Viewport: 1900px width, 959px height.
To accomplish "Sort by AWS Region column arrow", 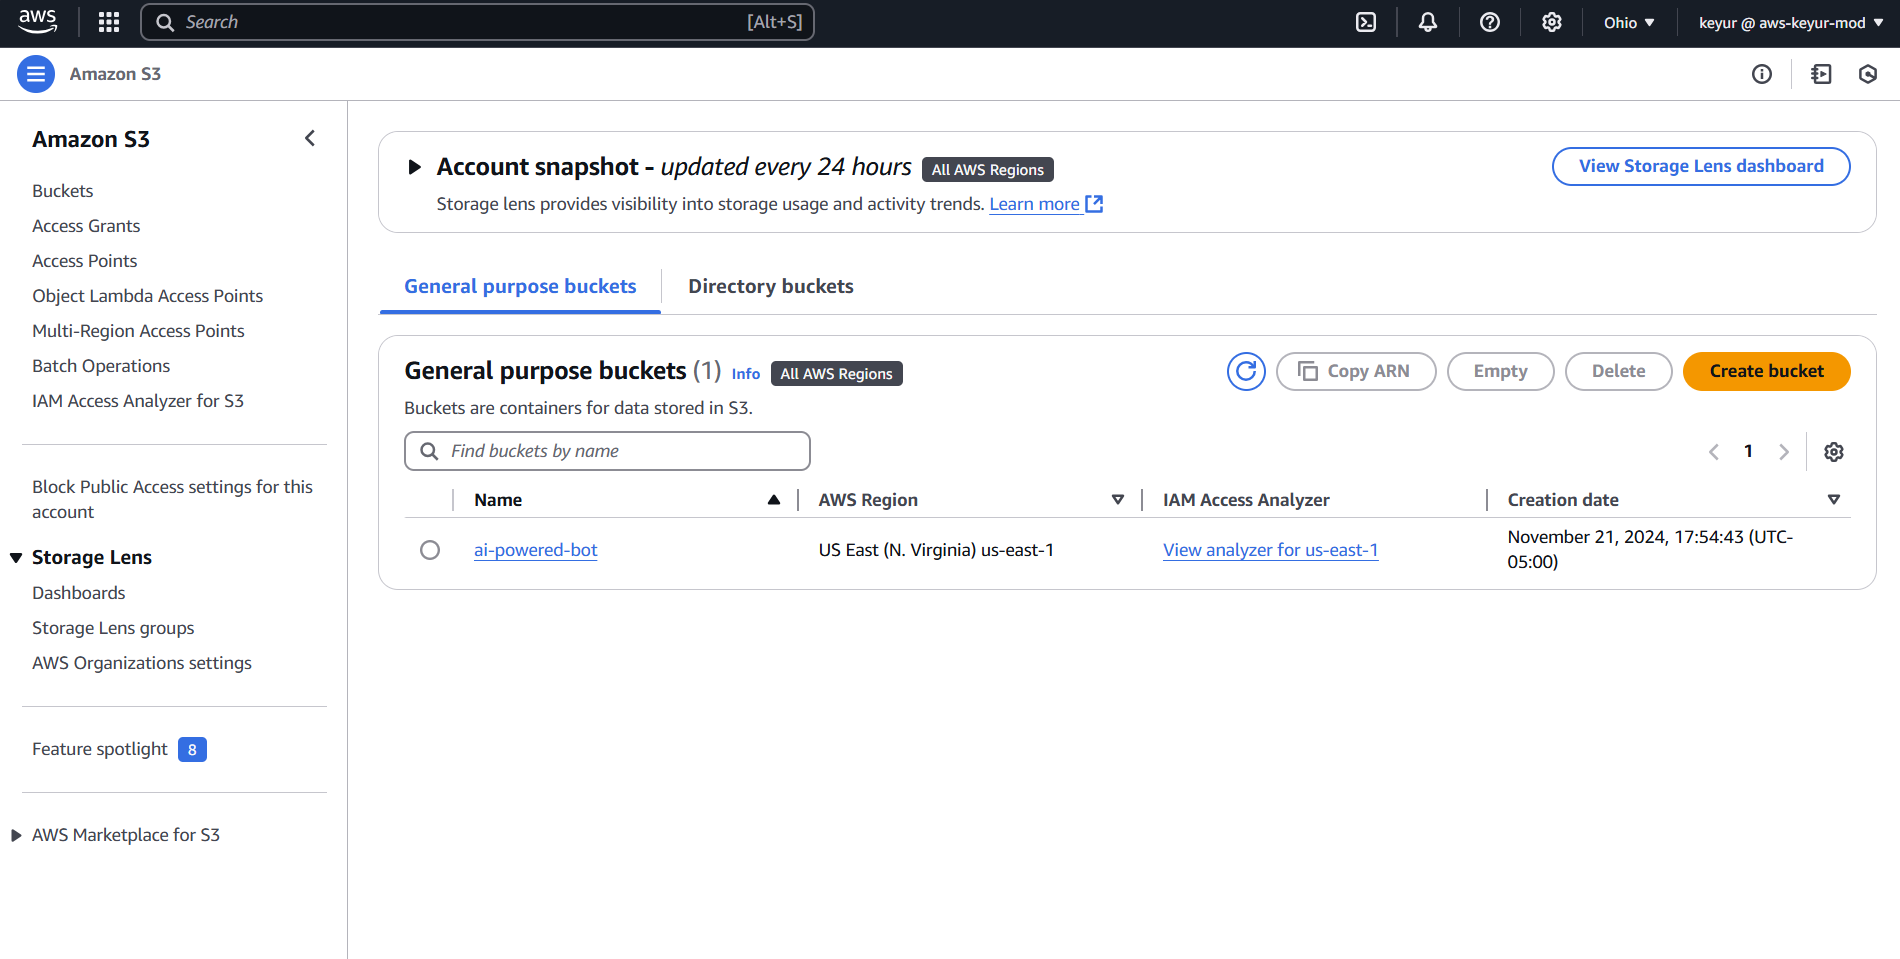I will 1118,500.
